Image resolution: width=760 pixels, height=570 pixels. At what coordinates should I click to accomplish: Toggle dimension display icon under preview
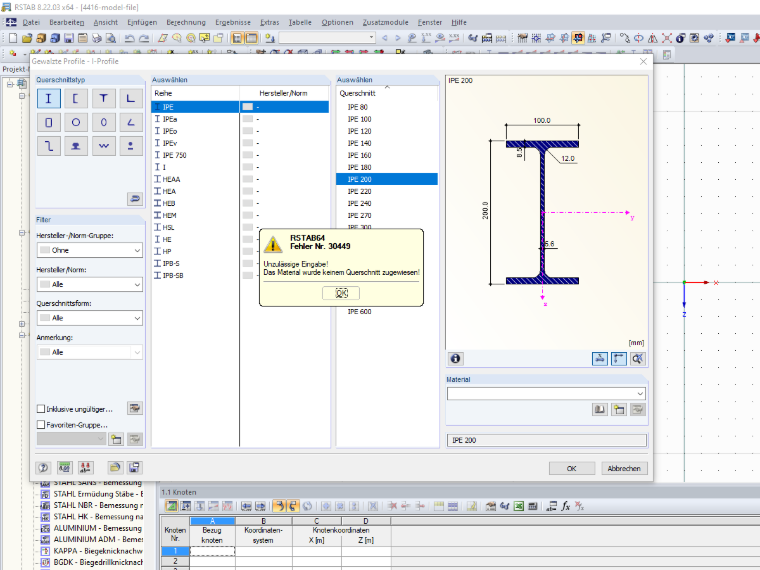pos(619,359)
